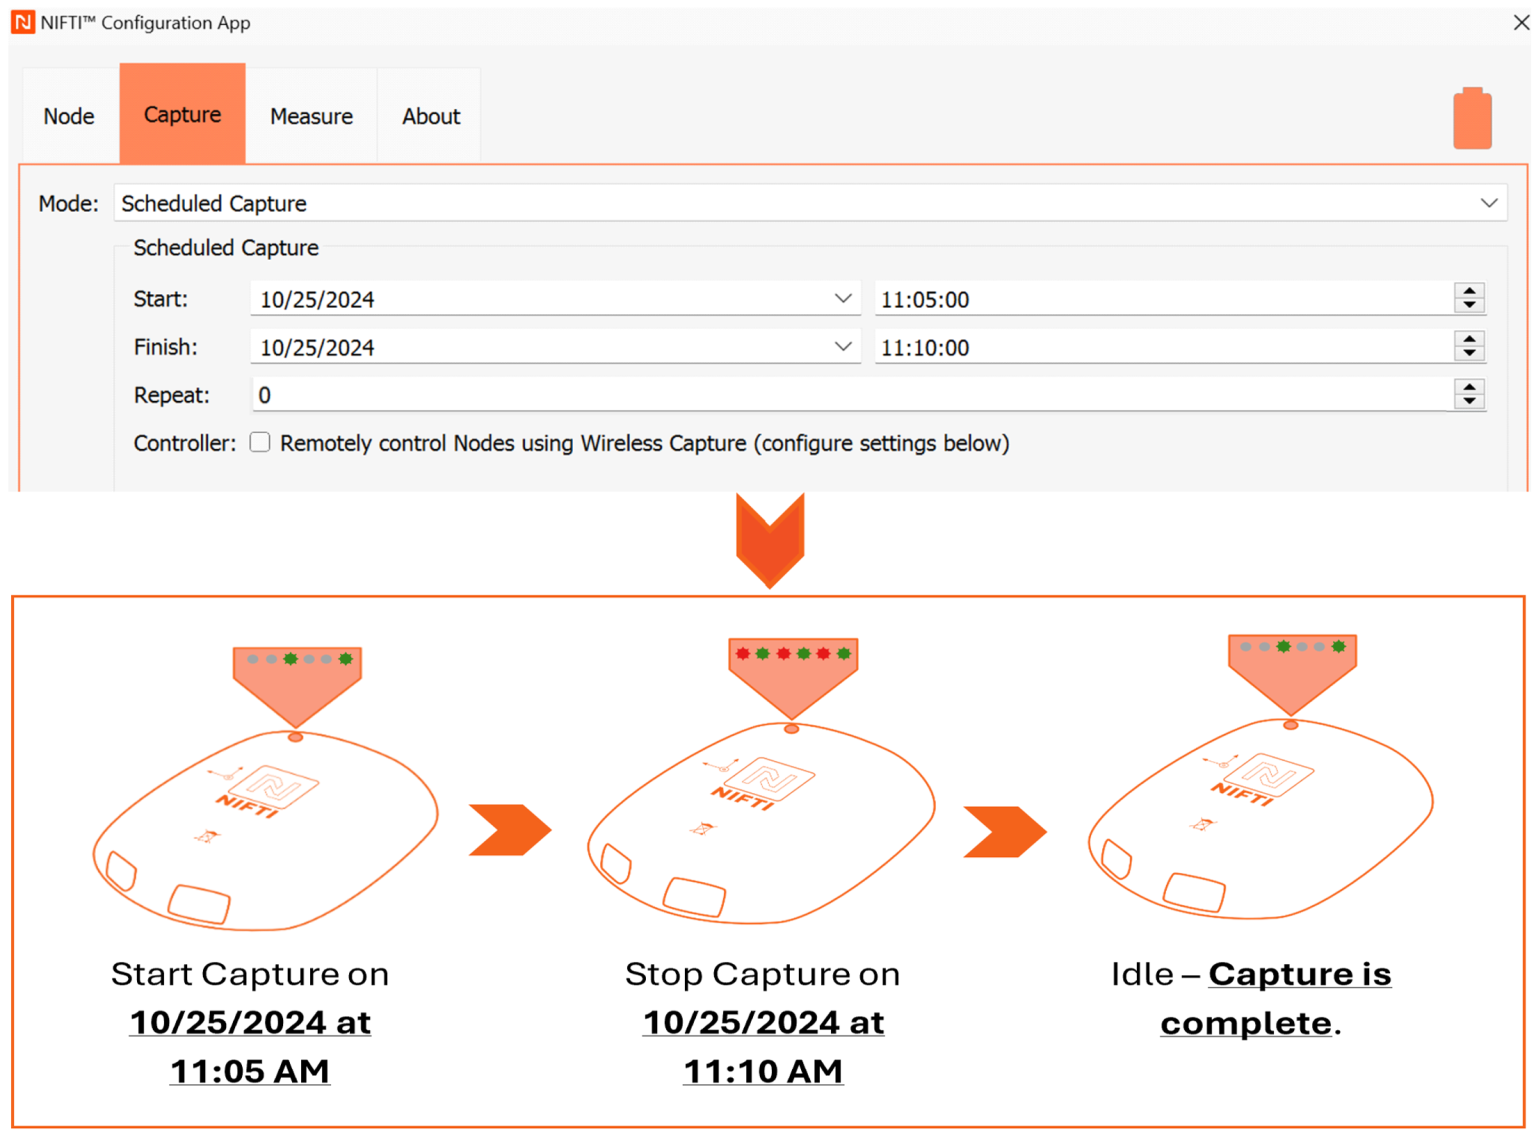The image size is (1536, 1135).
Task: Click the Finish date value 10/25/2024
Action: (317, 347)
